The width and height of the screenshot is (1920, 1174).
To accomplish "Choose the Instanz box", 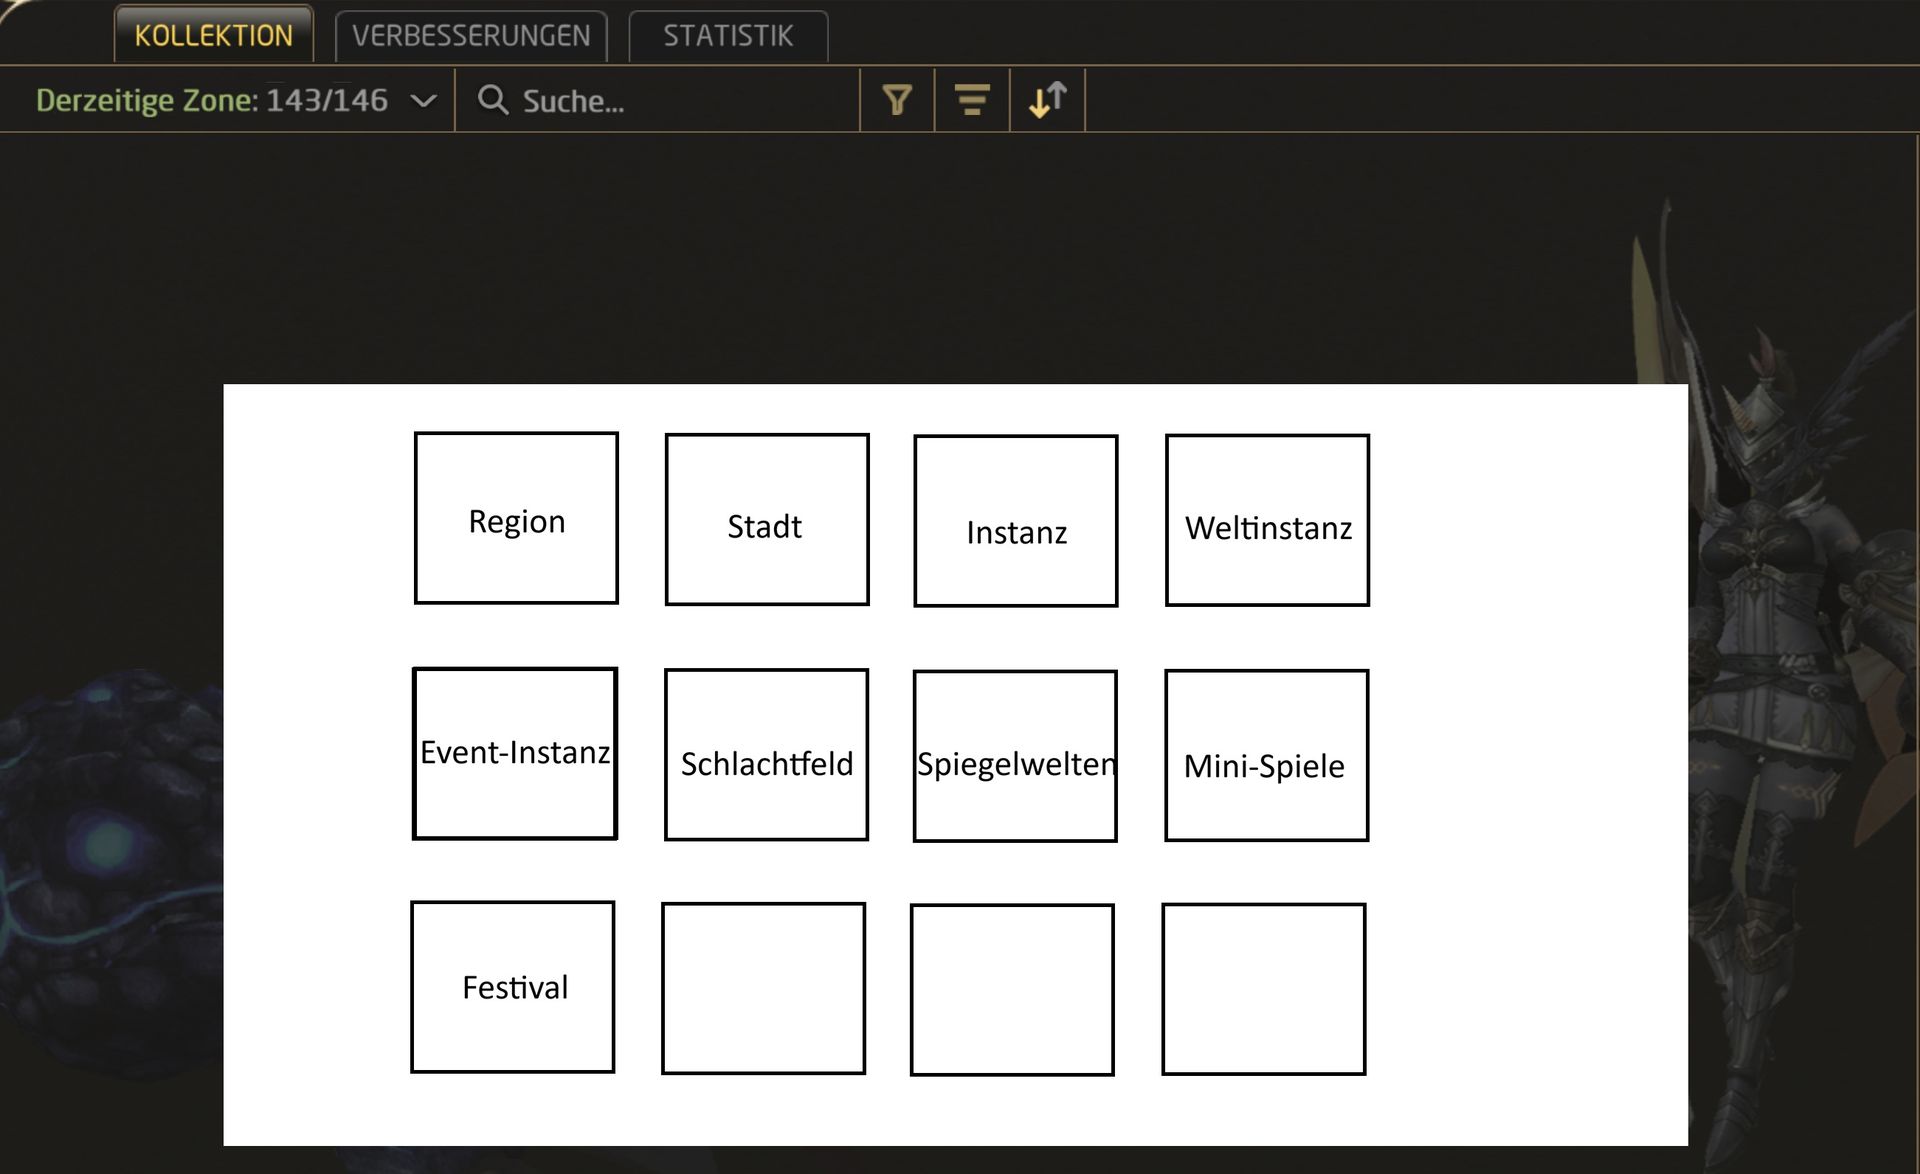I will tap(1016, 521).
